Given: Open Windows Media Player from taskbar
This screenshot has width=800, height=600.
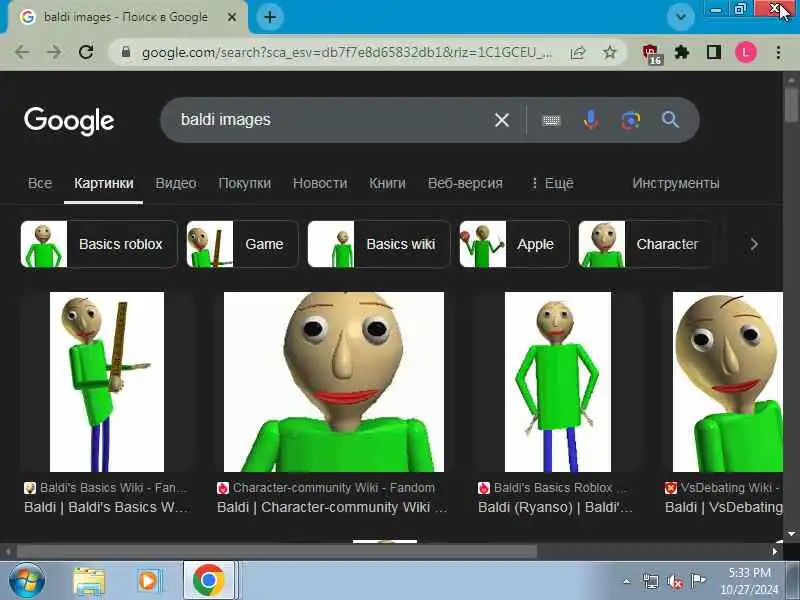Looking at the screenshot, I should point(149,581).
